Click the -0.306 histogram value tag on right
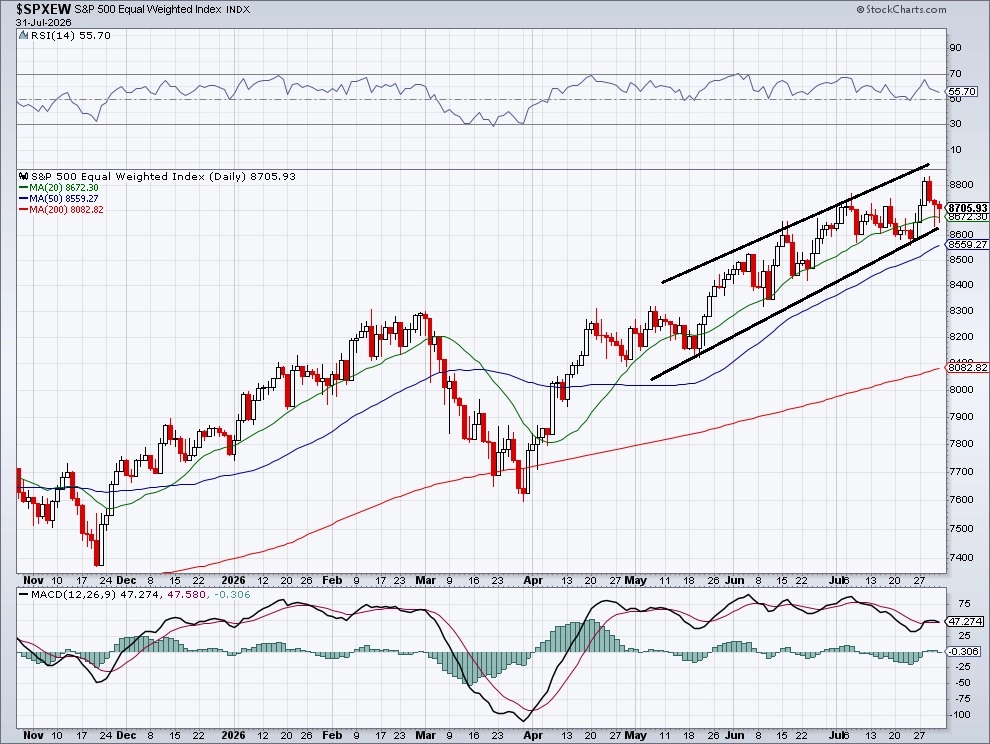990x744 pixels. (965, 651)
